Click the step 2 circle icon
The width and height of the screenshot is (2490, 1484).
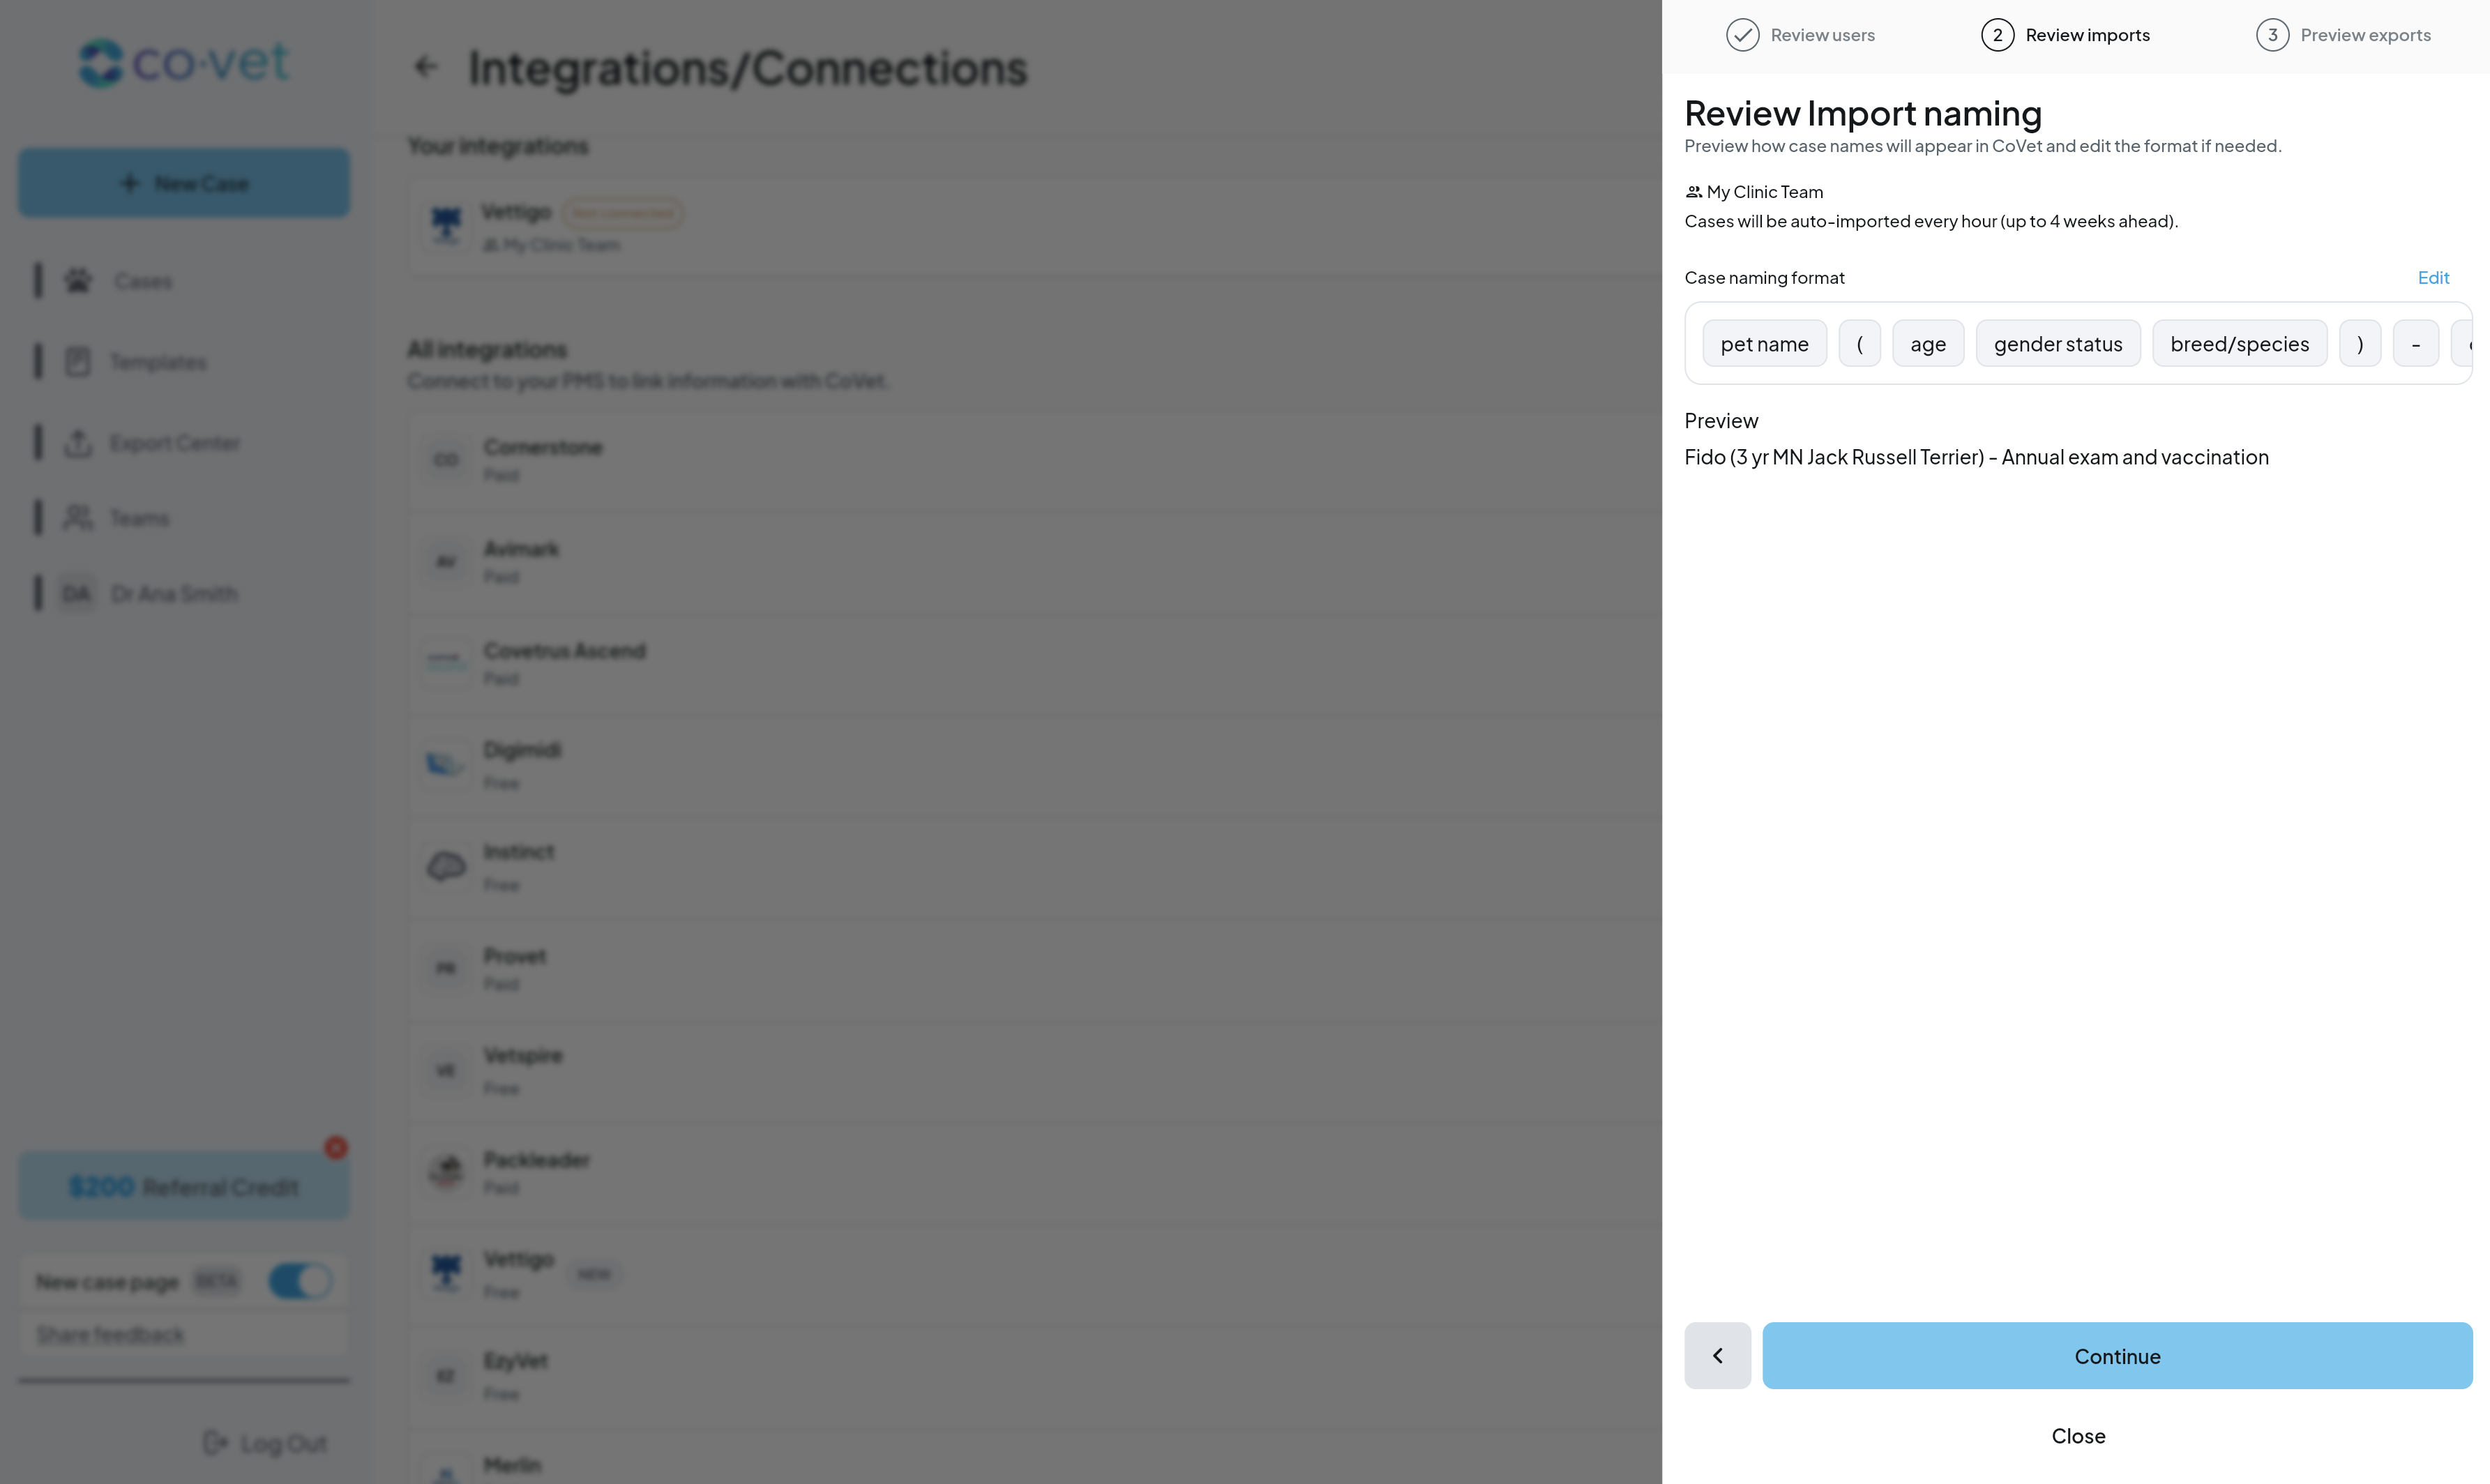tap(1997, 35)
